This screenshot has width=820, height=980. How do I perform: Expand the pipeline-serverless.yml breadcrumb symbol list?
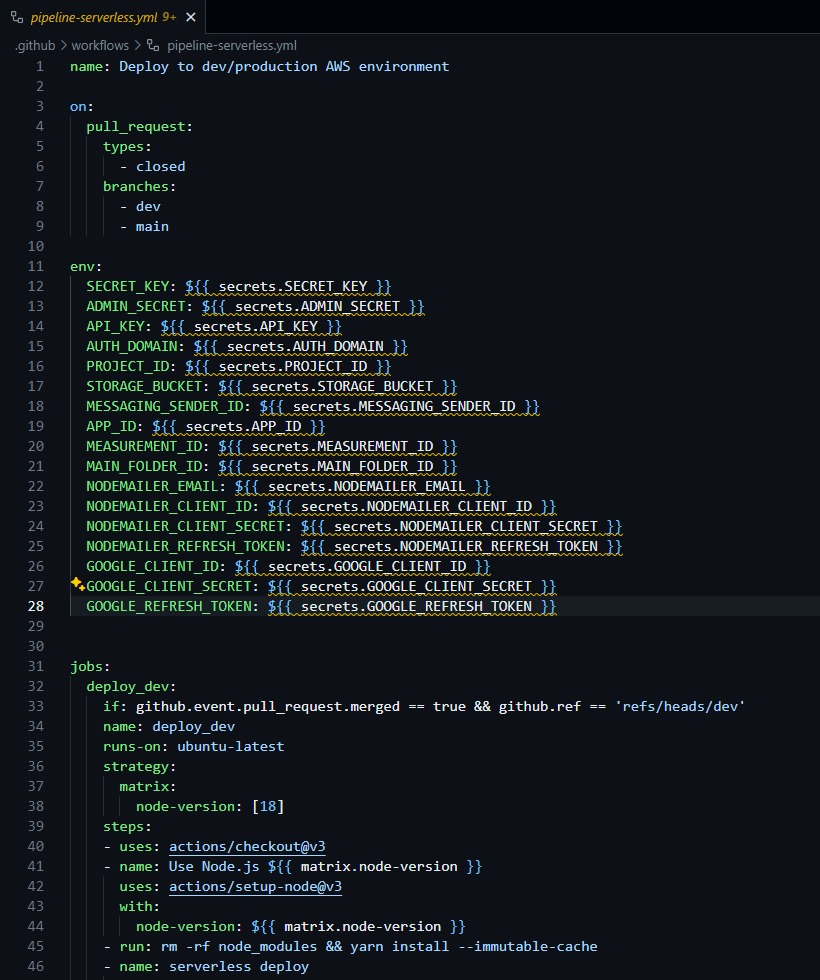point(231,45)
